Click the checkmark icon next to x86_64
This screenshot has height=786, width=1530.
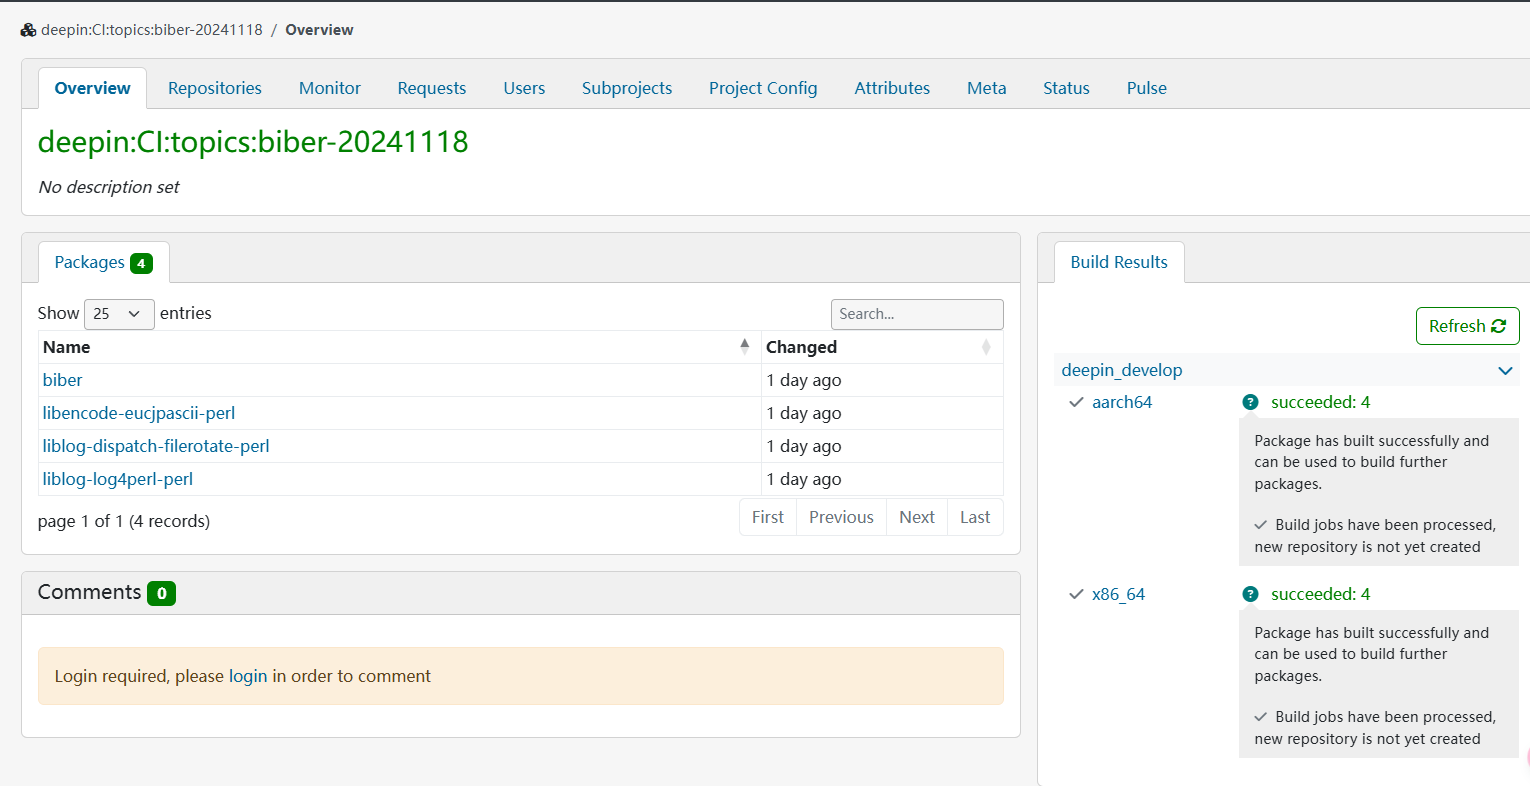(1076, 594)
